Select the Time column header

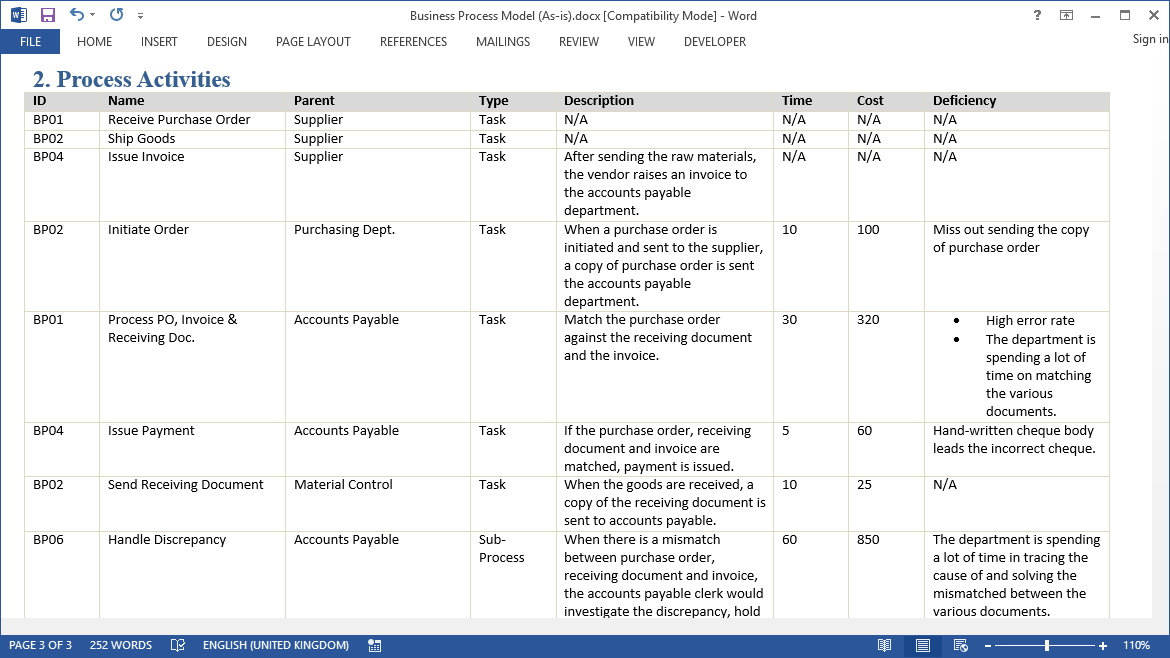click(x=797, y=101)
